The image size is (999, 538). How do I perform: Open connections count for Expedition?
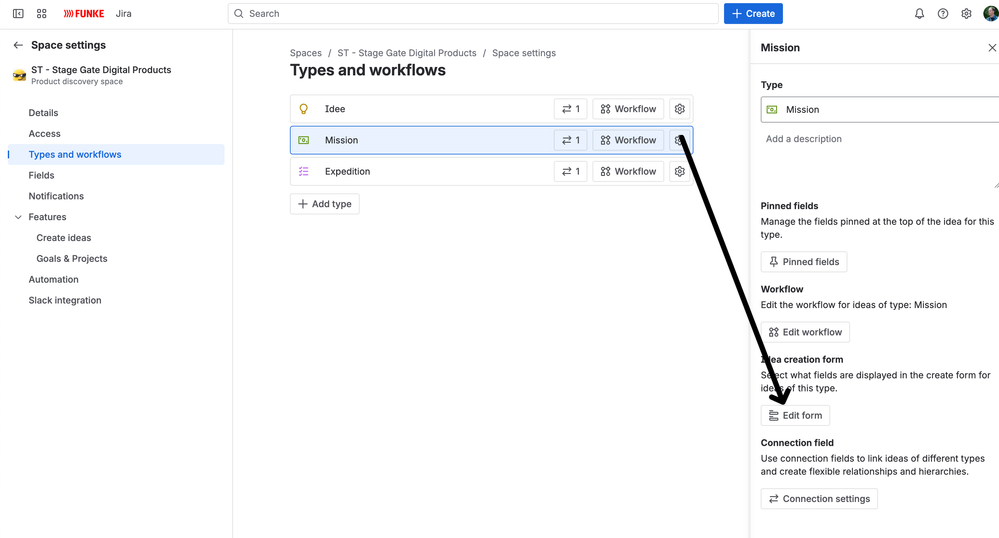pyautogui.click(x=570, y=171)
